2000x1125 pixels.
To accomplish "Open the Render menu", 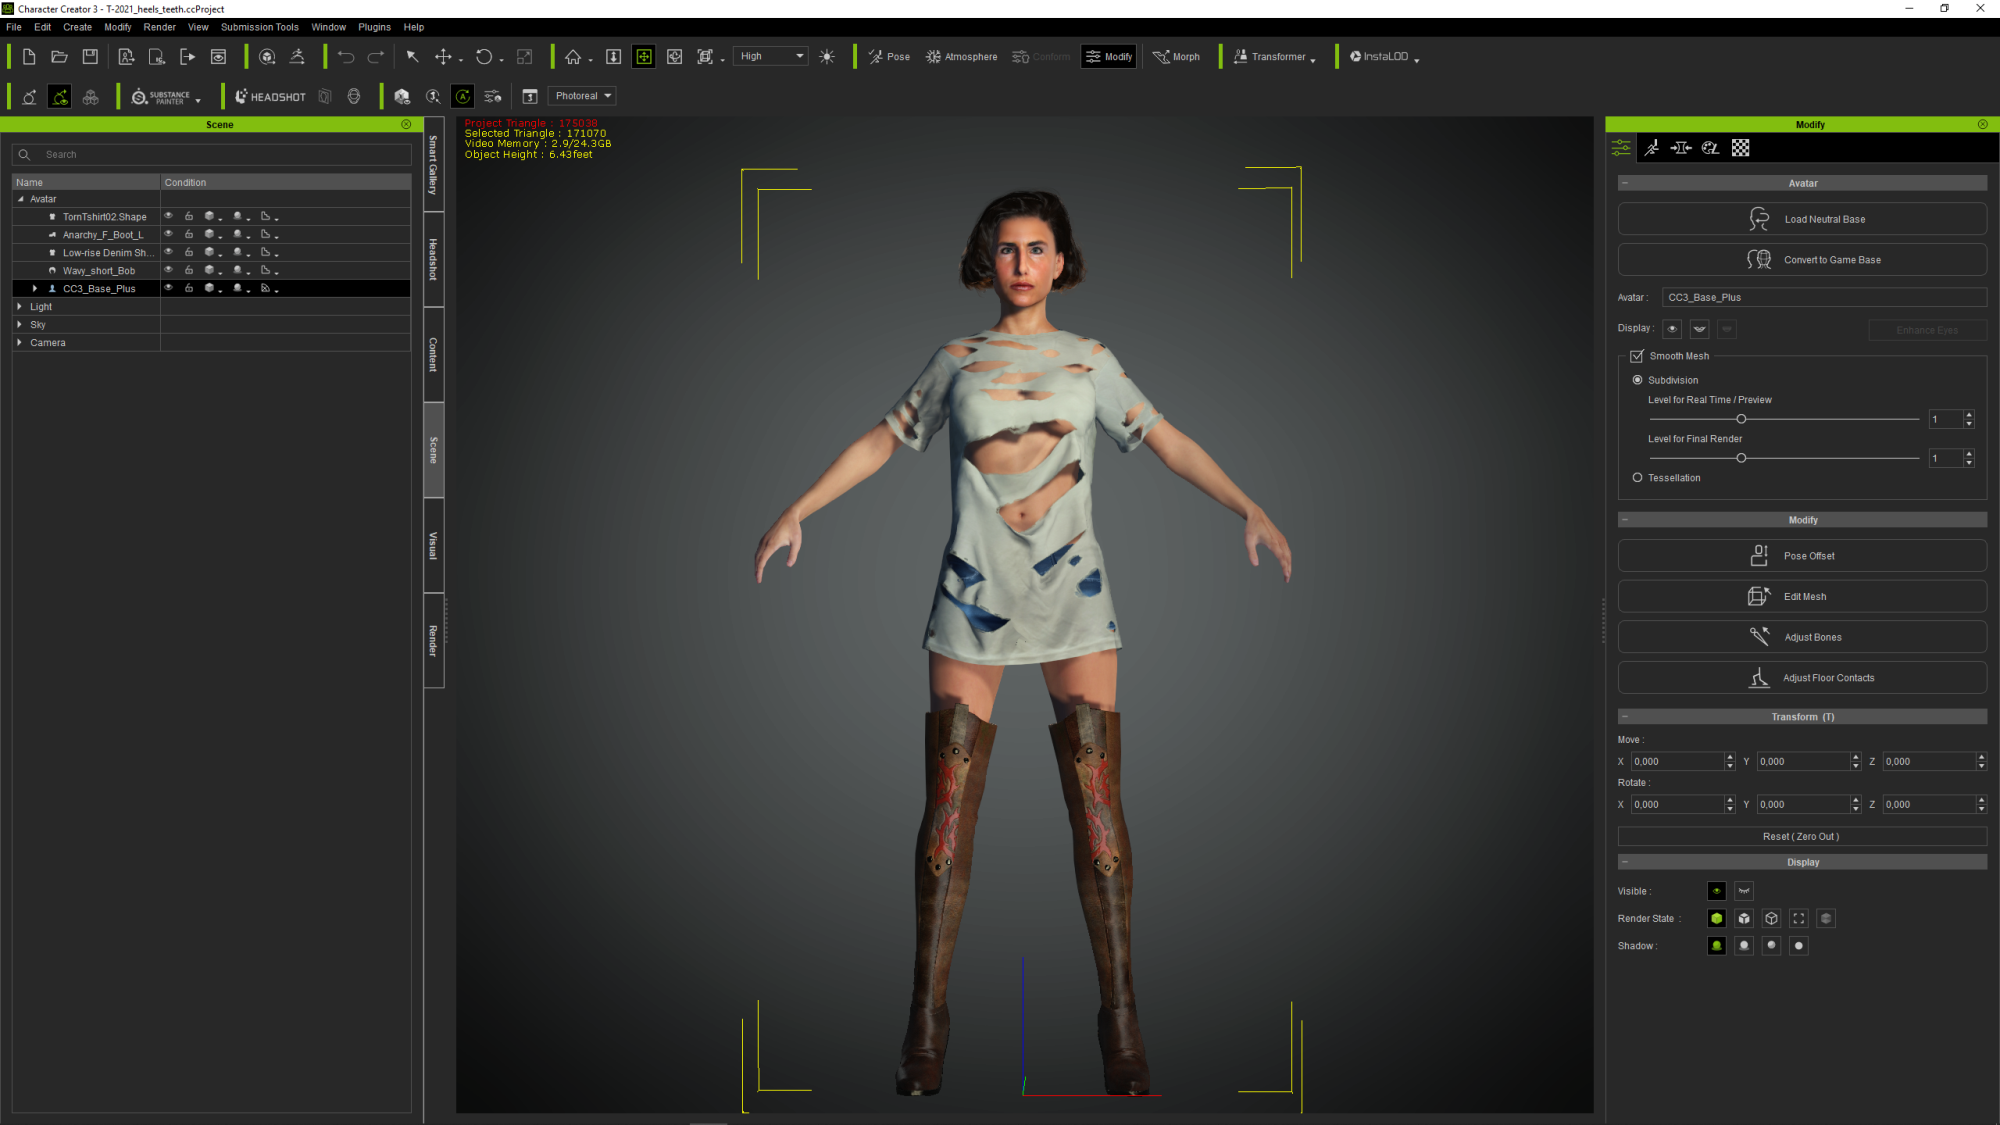I will click(159, 27).
